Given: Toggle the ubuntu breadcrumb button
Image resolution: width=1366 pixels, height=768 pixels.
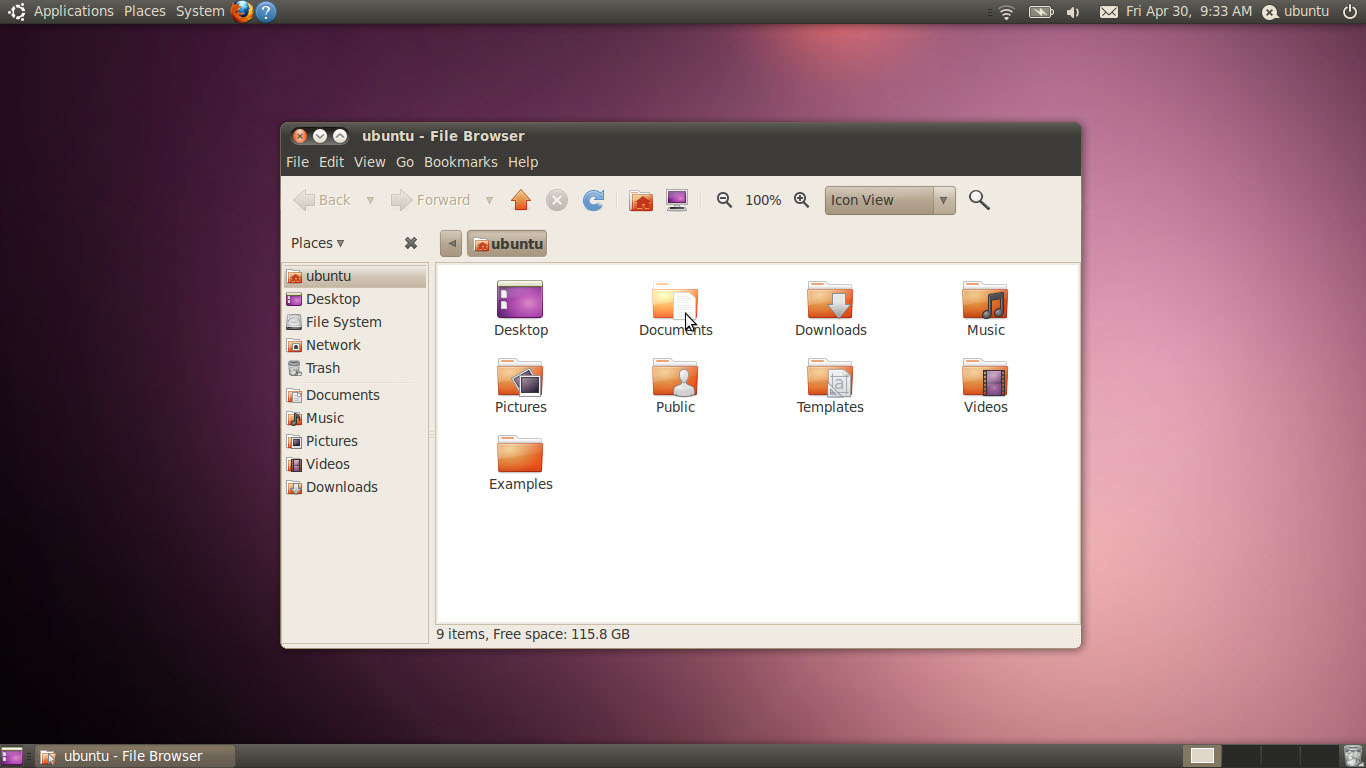Looking at the screenshot, I should click(x=506, y=243).
